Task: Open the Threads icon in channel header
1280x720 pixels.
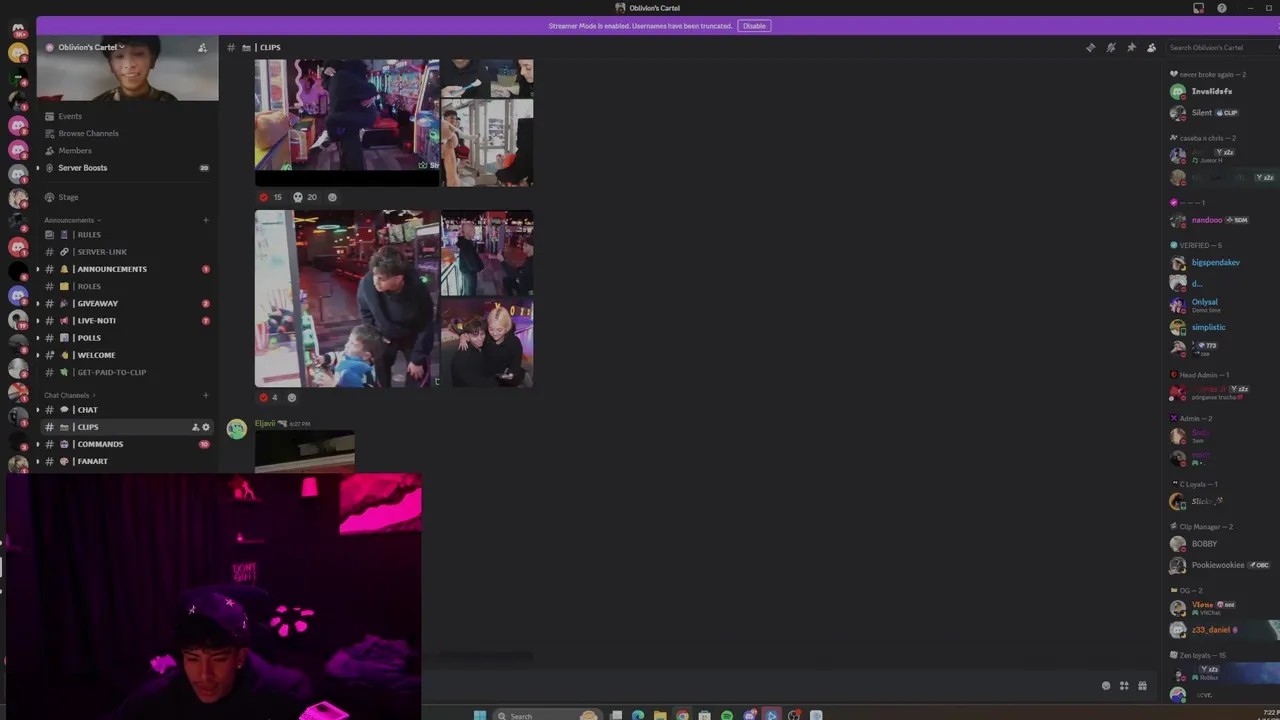Action: coord(1090,48)
